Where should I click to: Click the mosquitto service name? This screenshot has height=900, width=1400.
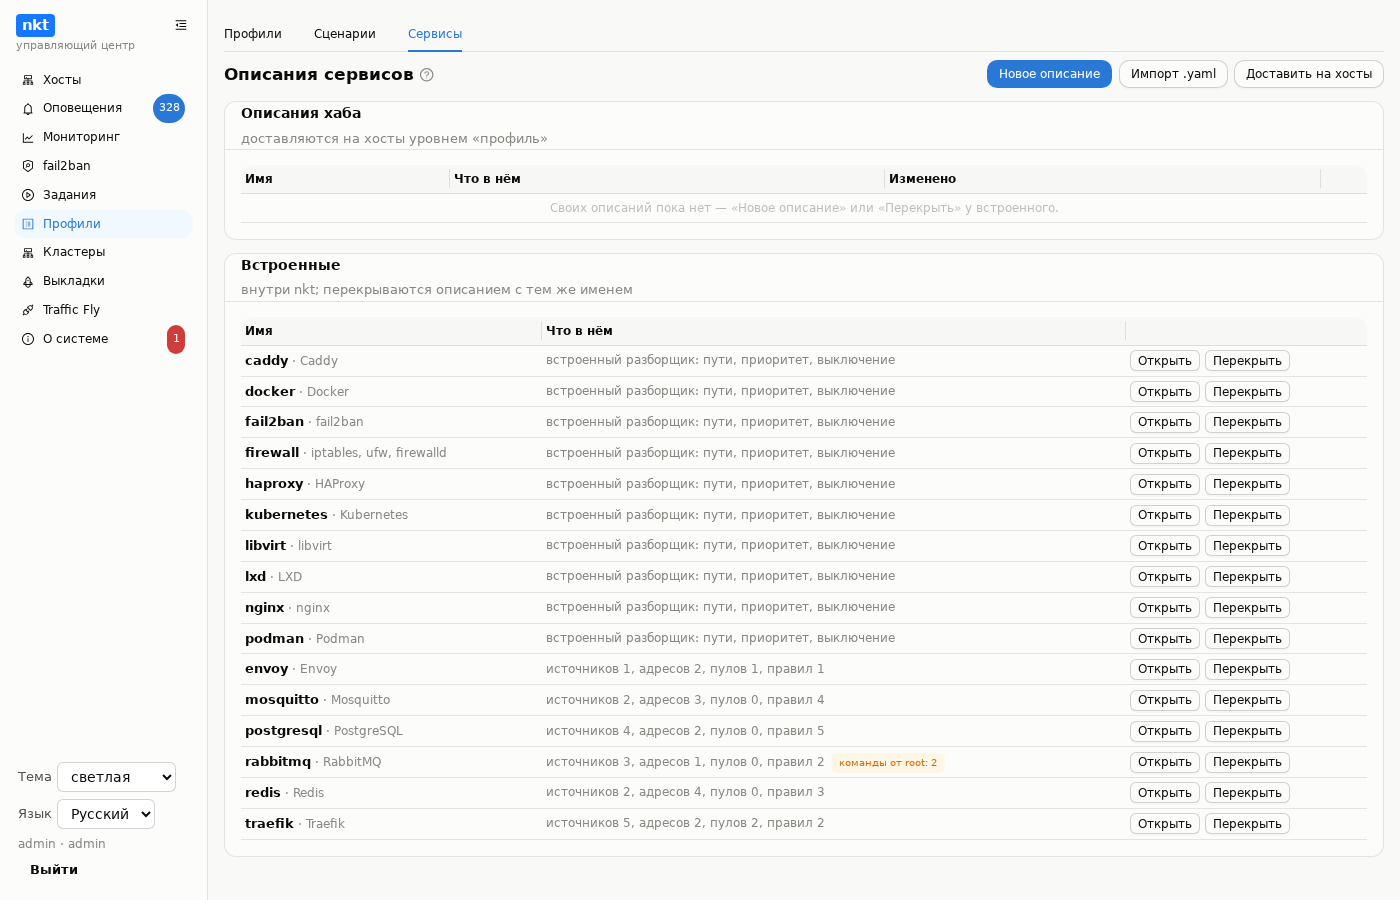(x=282, y=700)
